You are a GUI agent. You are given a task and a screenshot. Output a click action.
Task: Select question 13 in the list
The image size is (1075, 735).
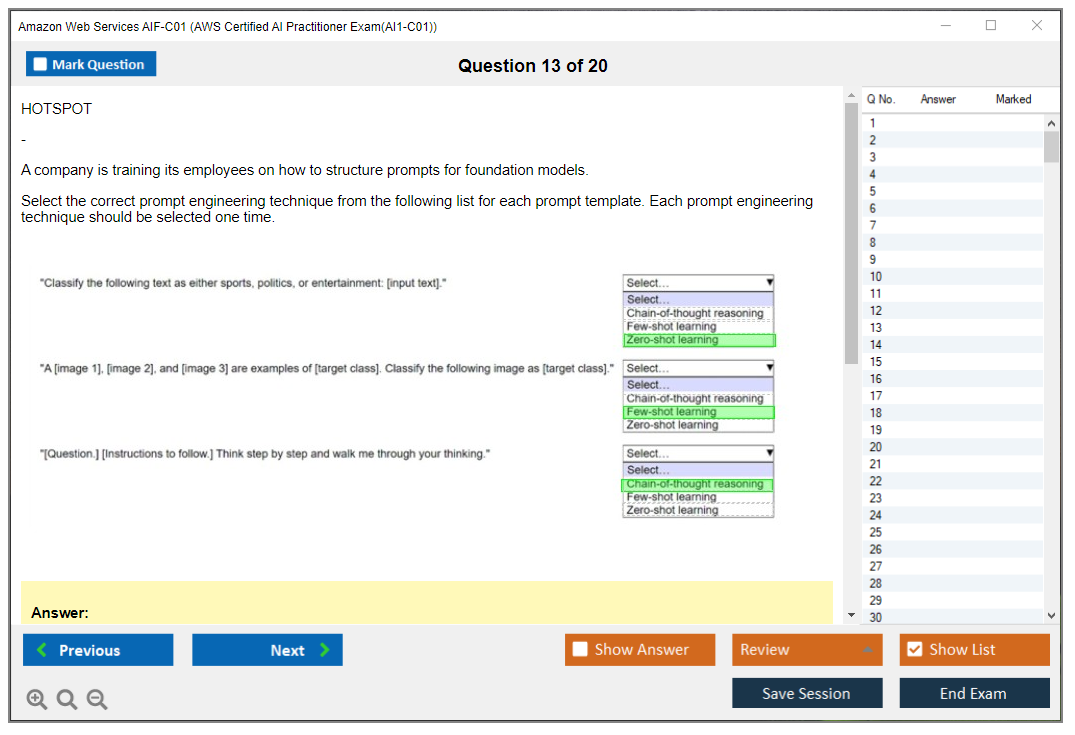pyautogui.click(x=876, y=327)
